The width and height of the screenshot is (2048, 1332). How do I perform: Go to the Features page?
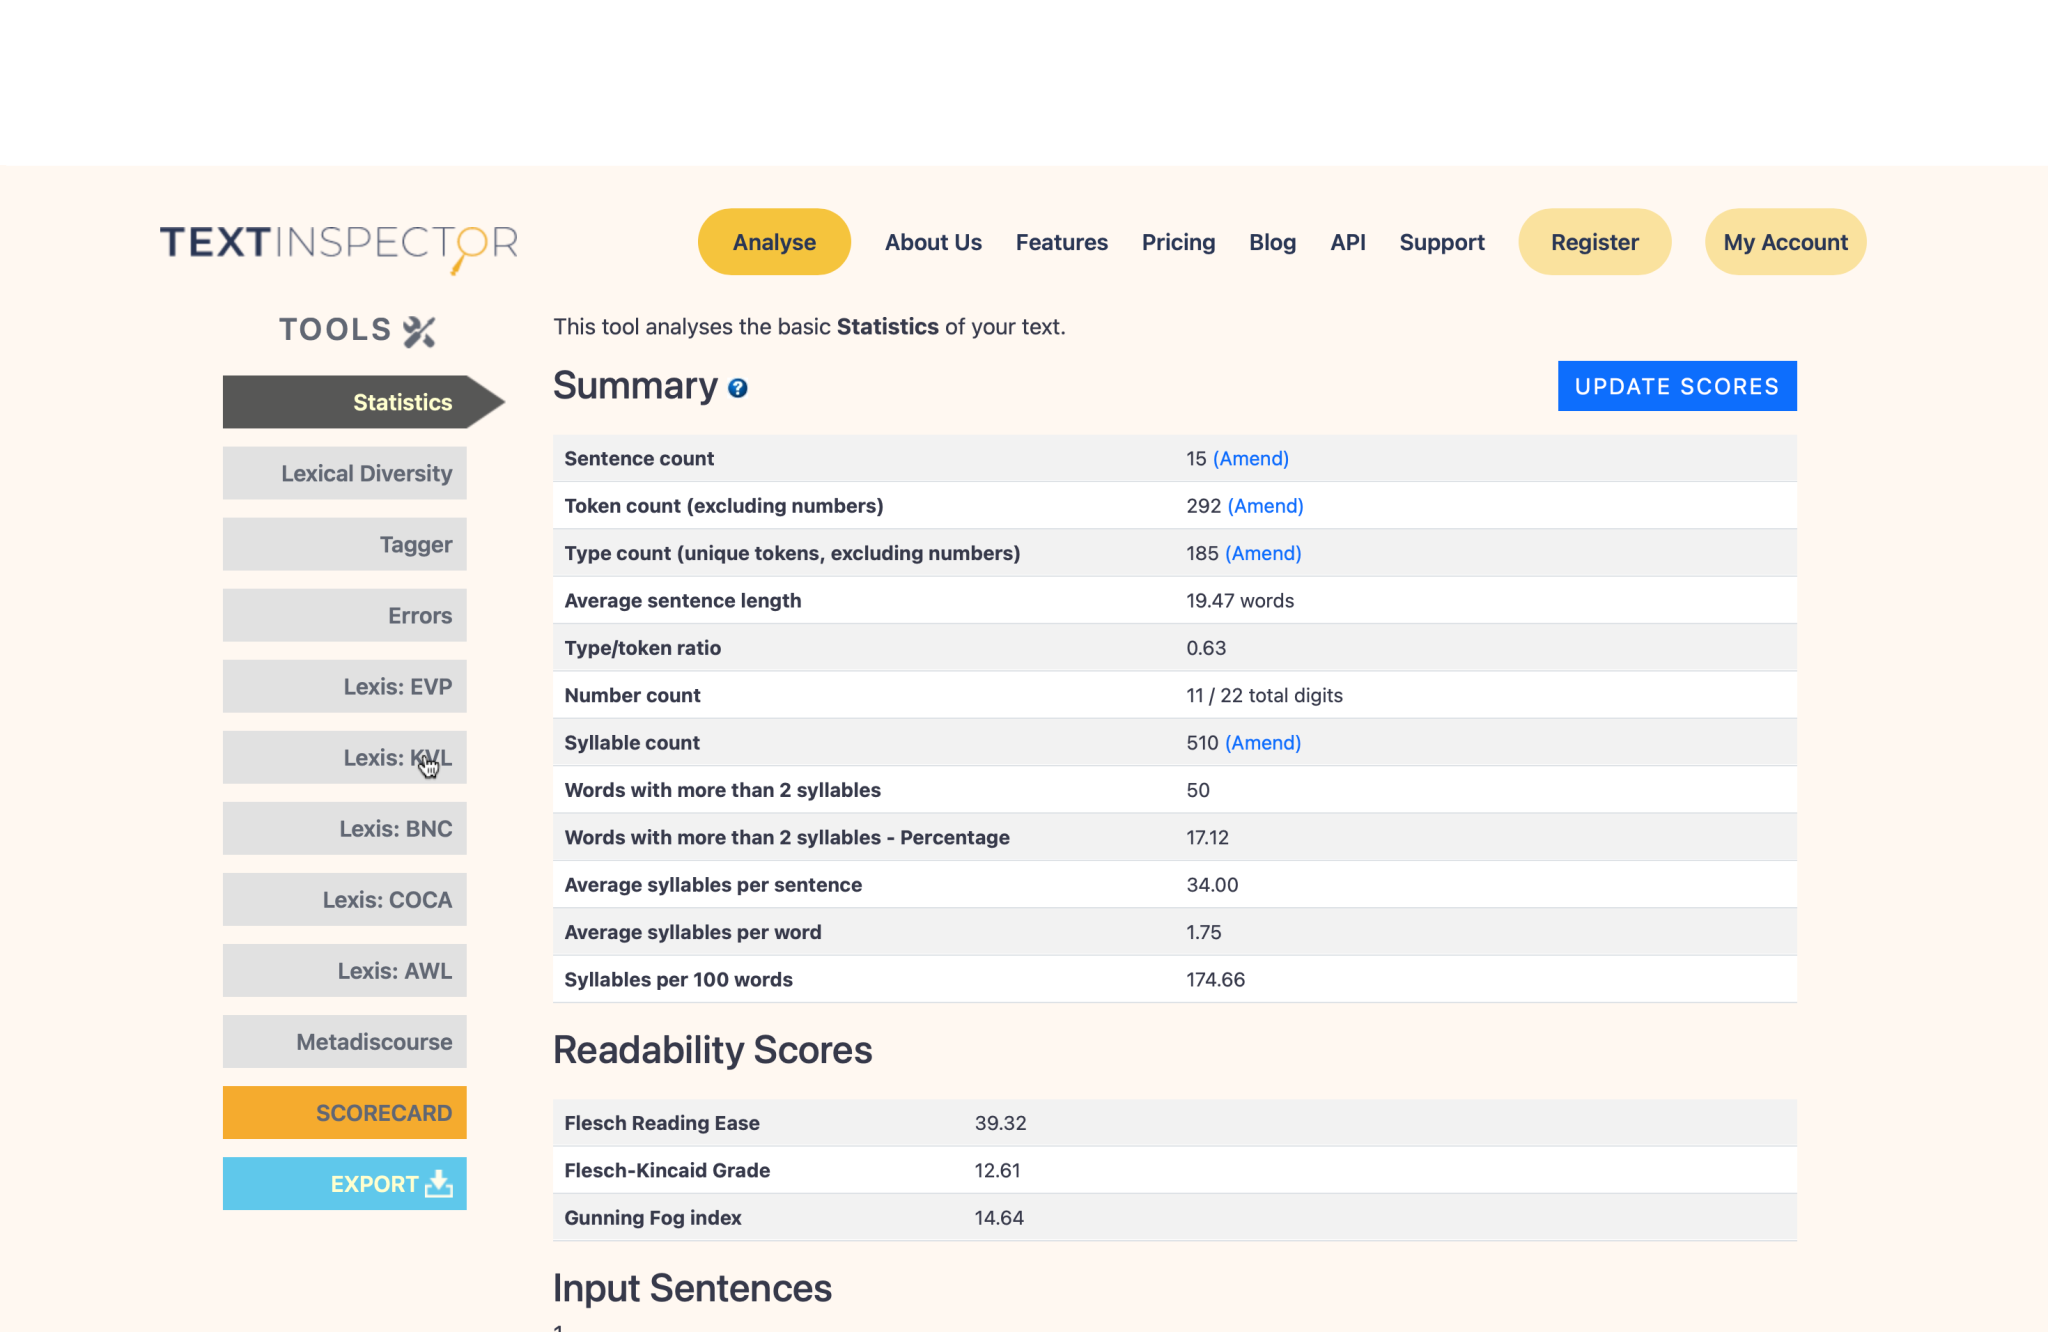[1061, 242]
